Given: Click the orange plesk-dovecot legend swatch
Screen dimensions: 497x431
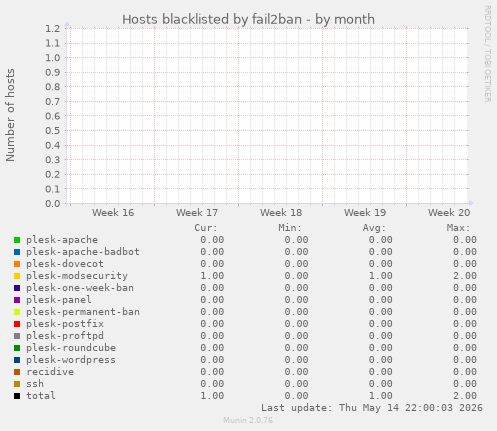Looking at the screenshot, I should click(17, 264).
